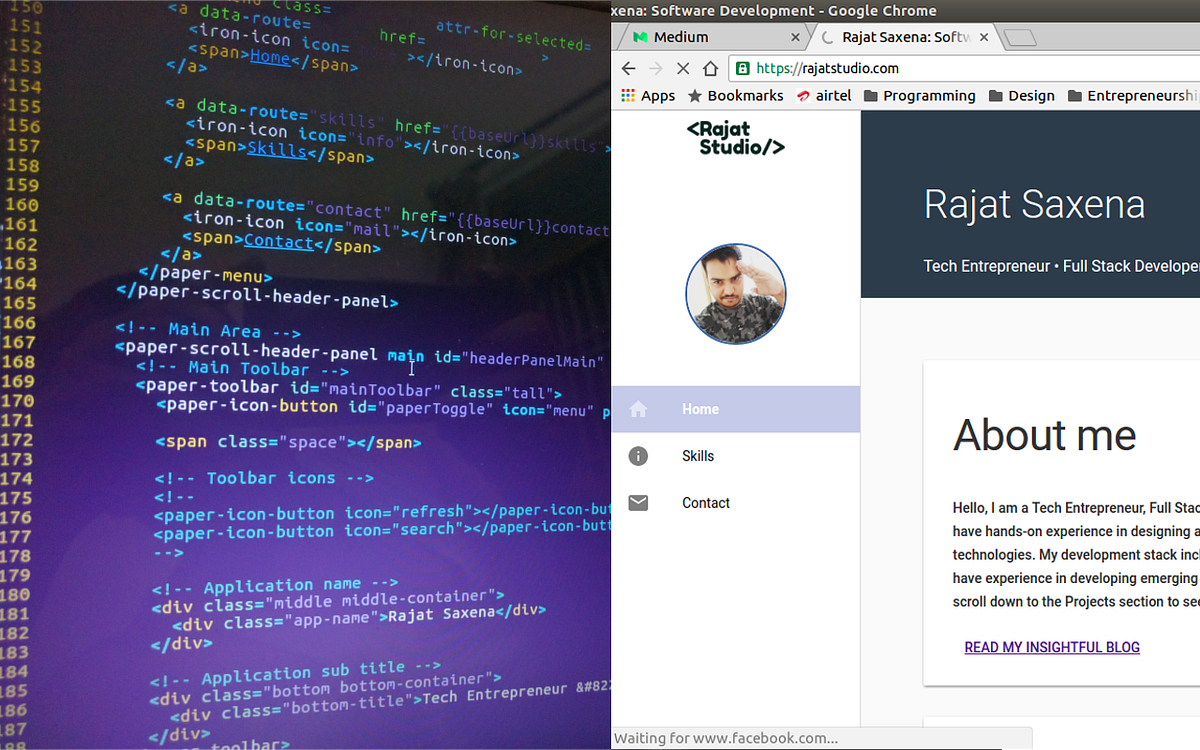Click the Medium favicon on its tab
This screenshot has height=750, width=1200.
point(638,36)
